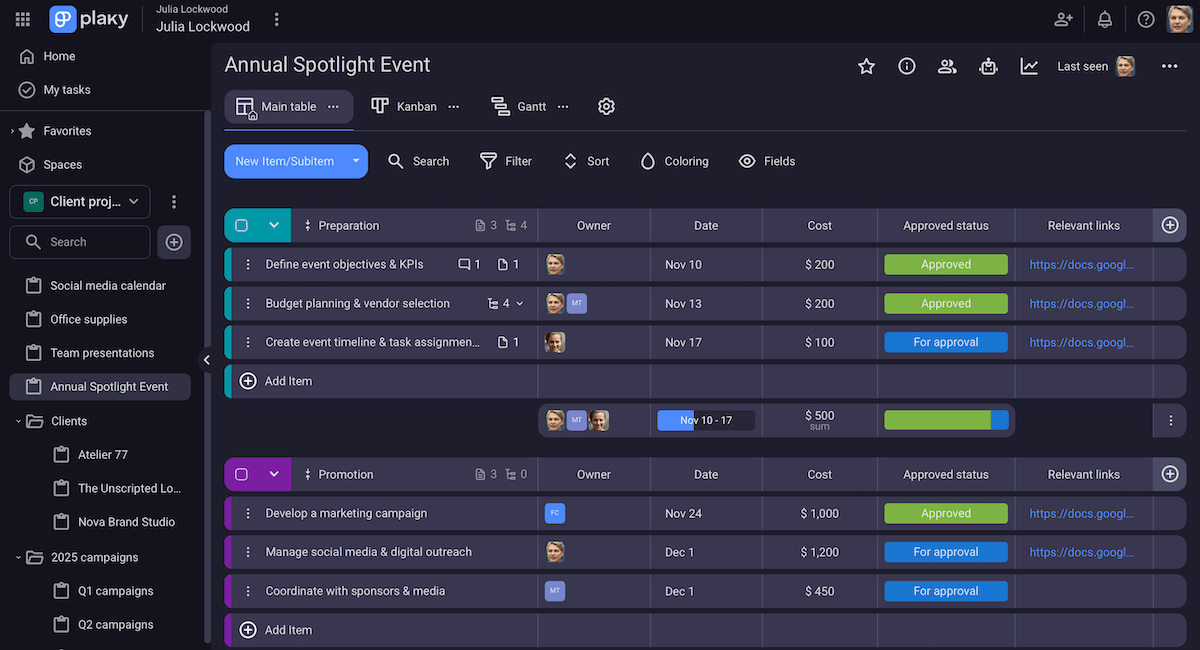
Task: Select all items in Promotion group
Action: point(241,474)
